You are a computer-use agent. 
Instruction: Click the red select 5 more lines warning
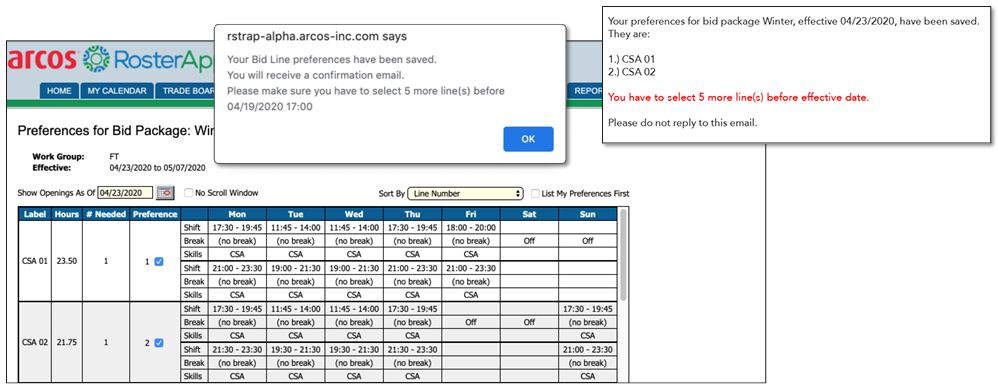click(x=738, y=98)
